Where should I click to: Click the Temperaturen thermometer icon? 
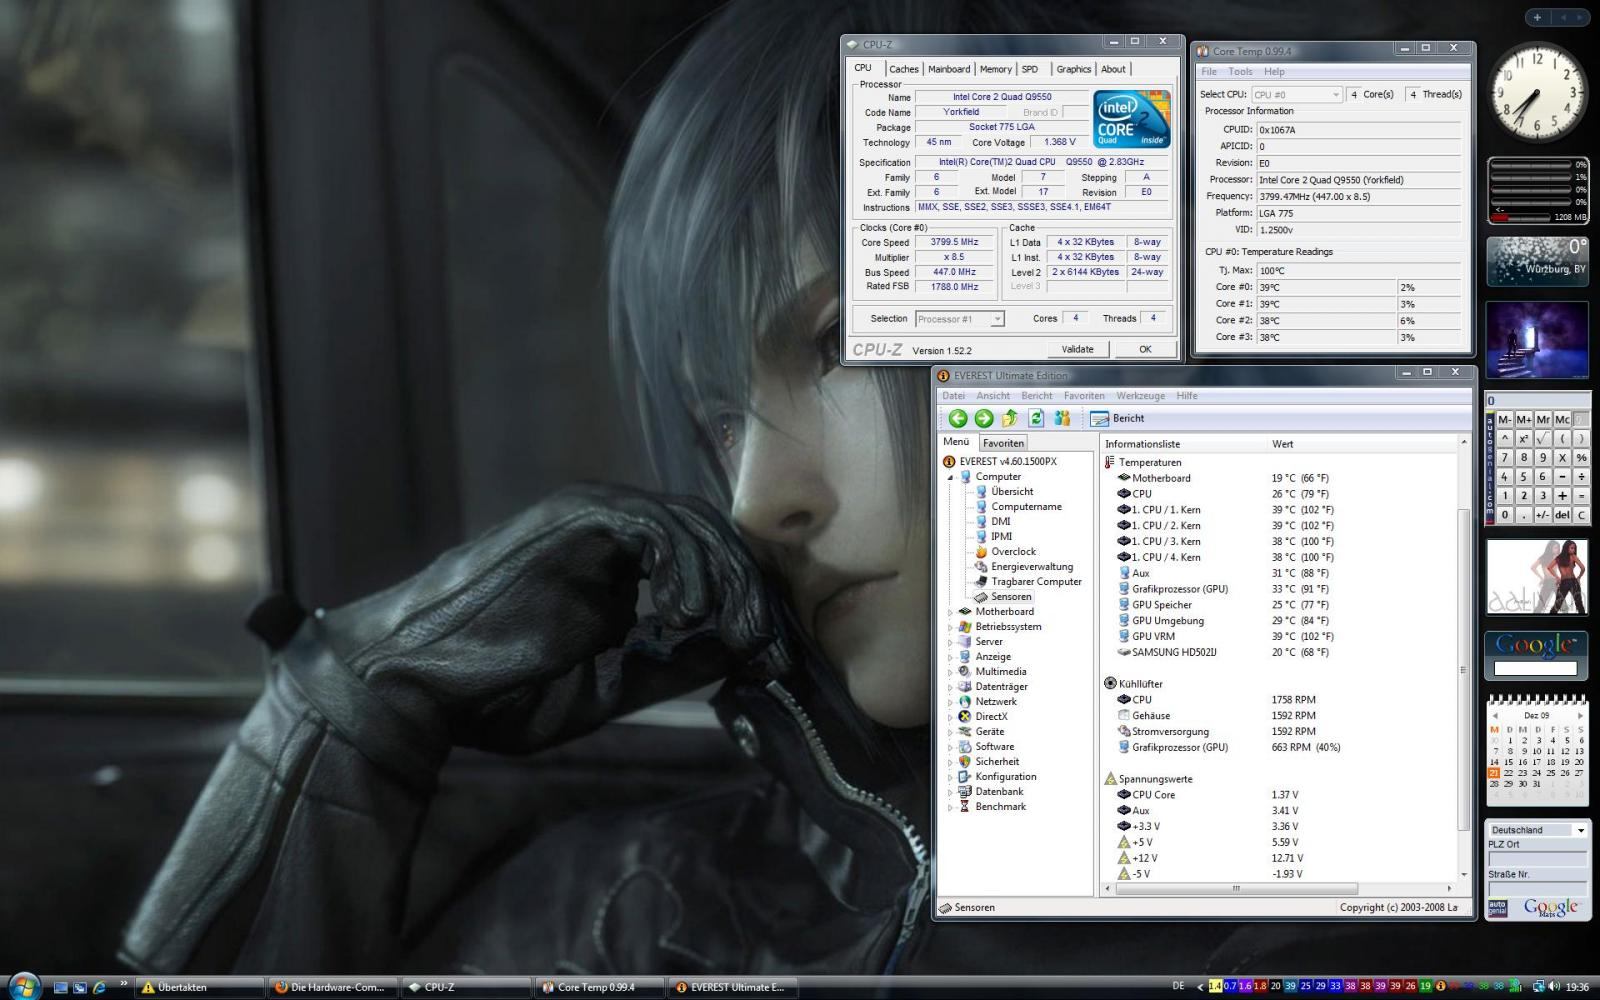[1110, 463]
